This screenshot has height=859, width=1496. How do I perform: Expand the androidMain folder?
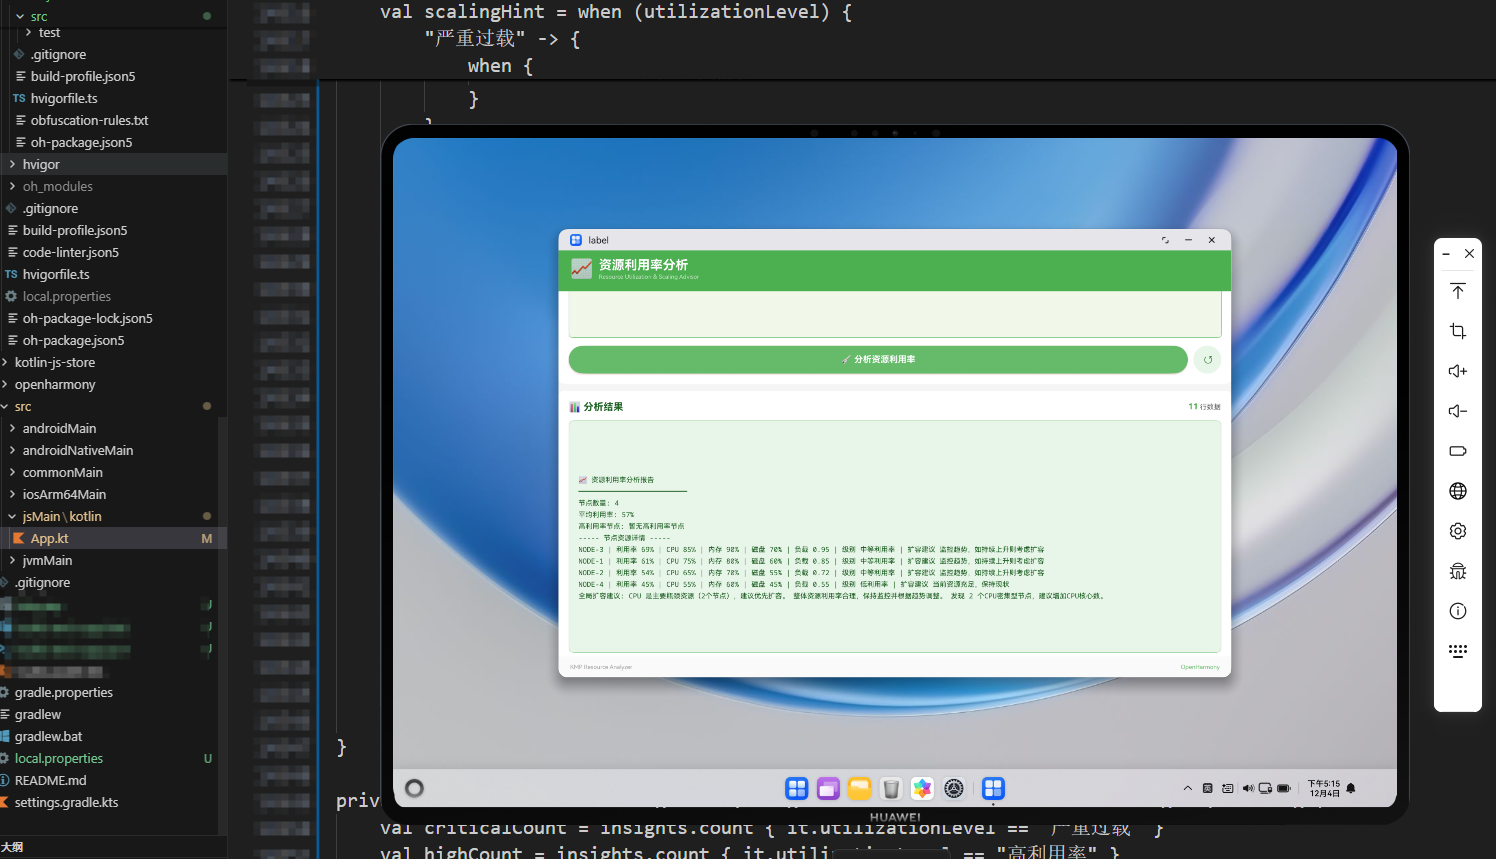tap(113, 428)
